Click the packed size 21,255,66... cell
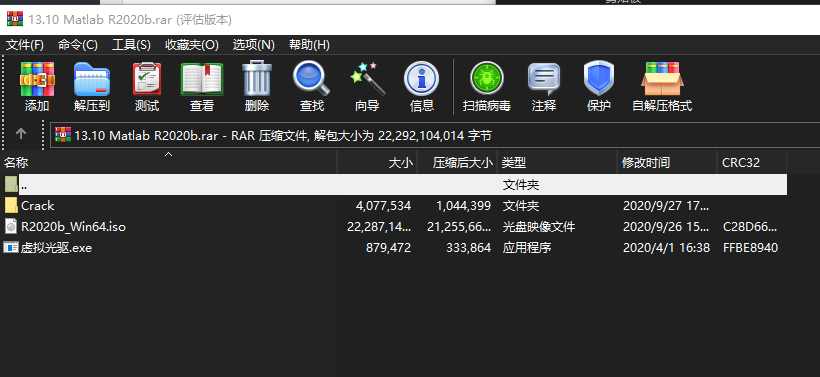820x377 pixels. [x=459, y=226]
